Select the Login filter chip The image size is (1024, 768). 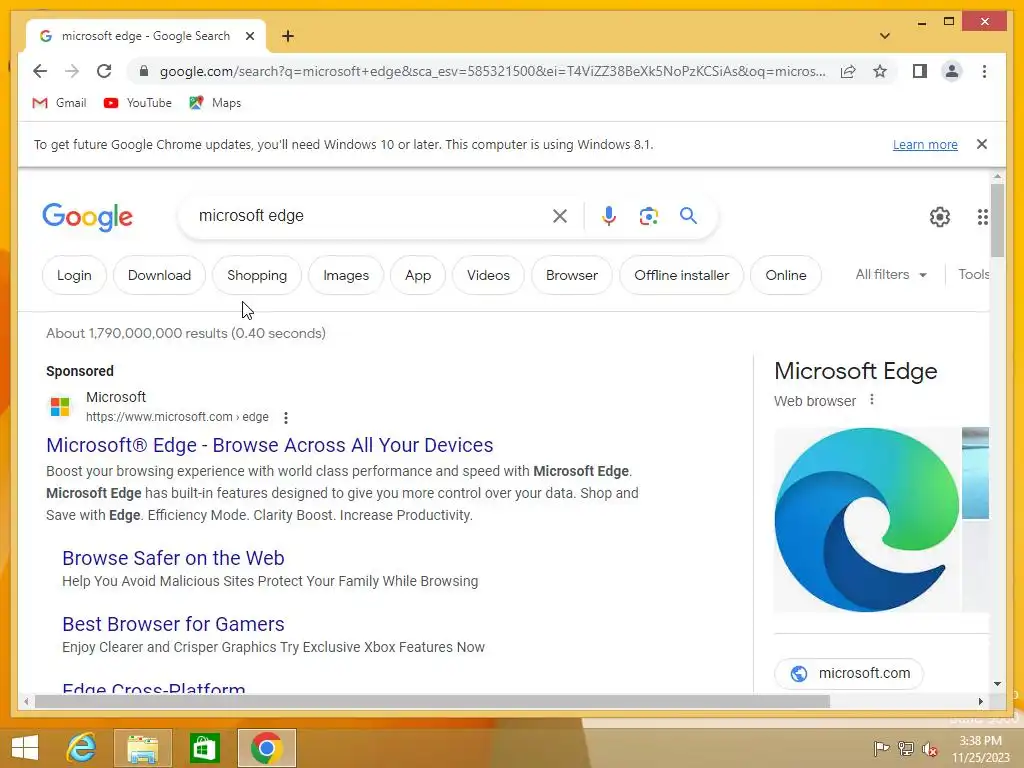(x=74, y=275)
